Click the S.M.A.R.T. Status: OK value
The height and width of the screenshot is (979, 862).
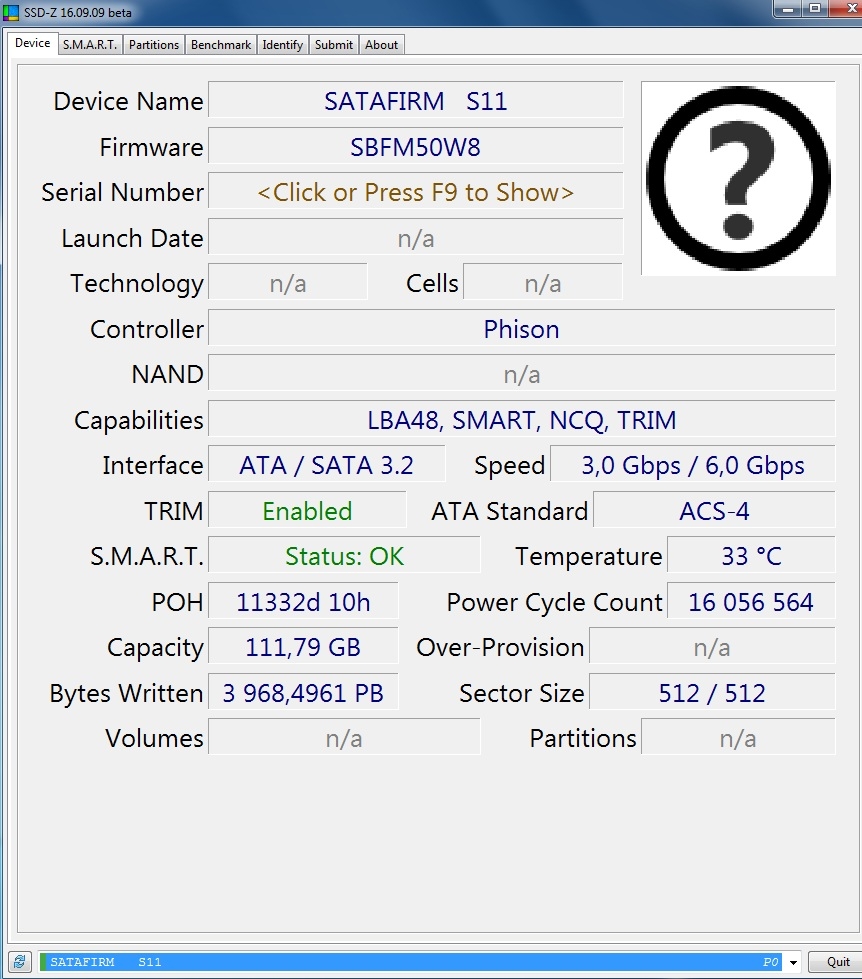pyautogui.click(x=344, y=556)
